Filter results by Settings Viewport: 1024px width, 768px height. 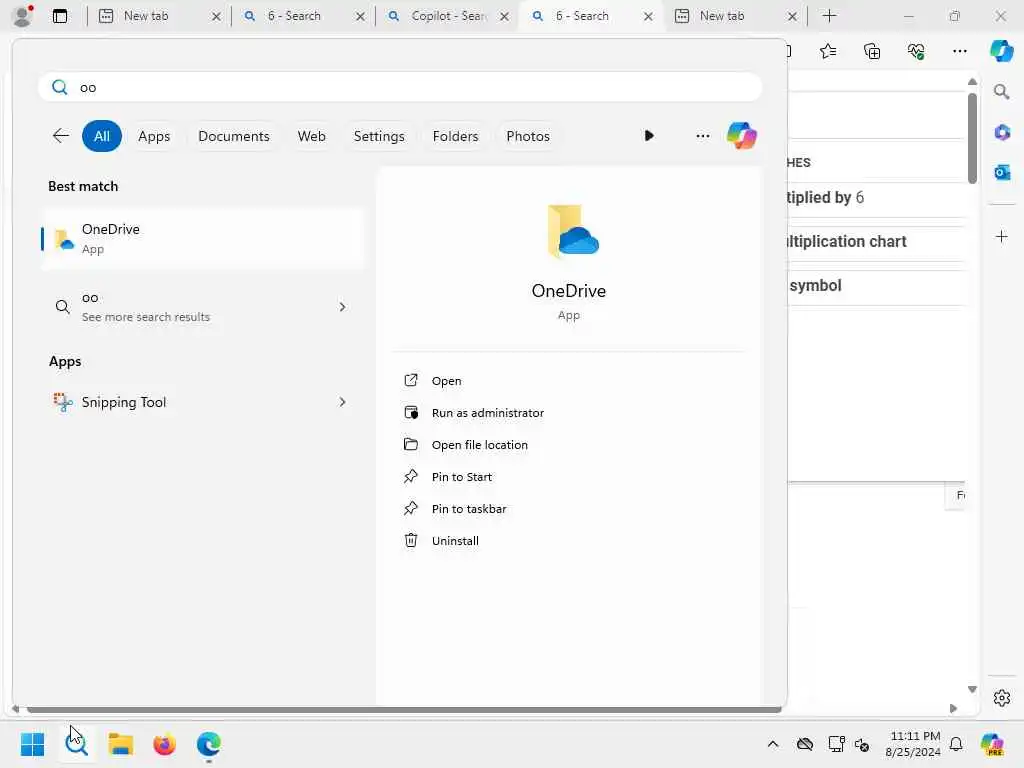point(379,136)
